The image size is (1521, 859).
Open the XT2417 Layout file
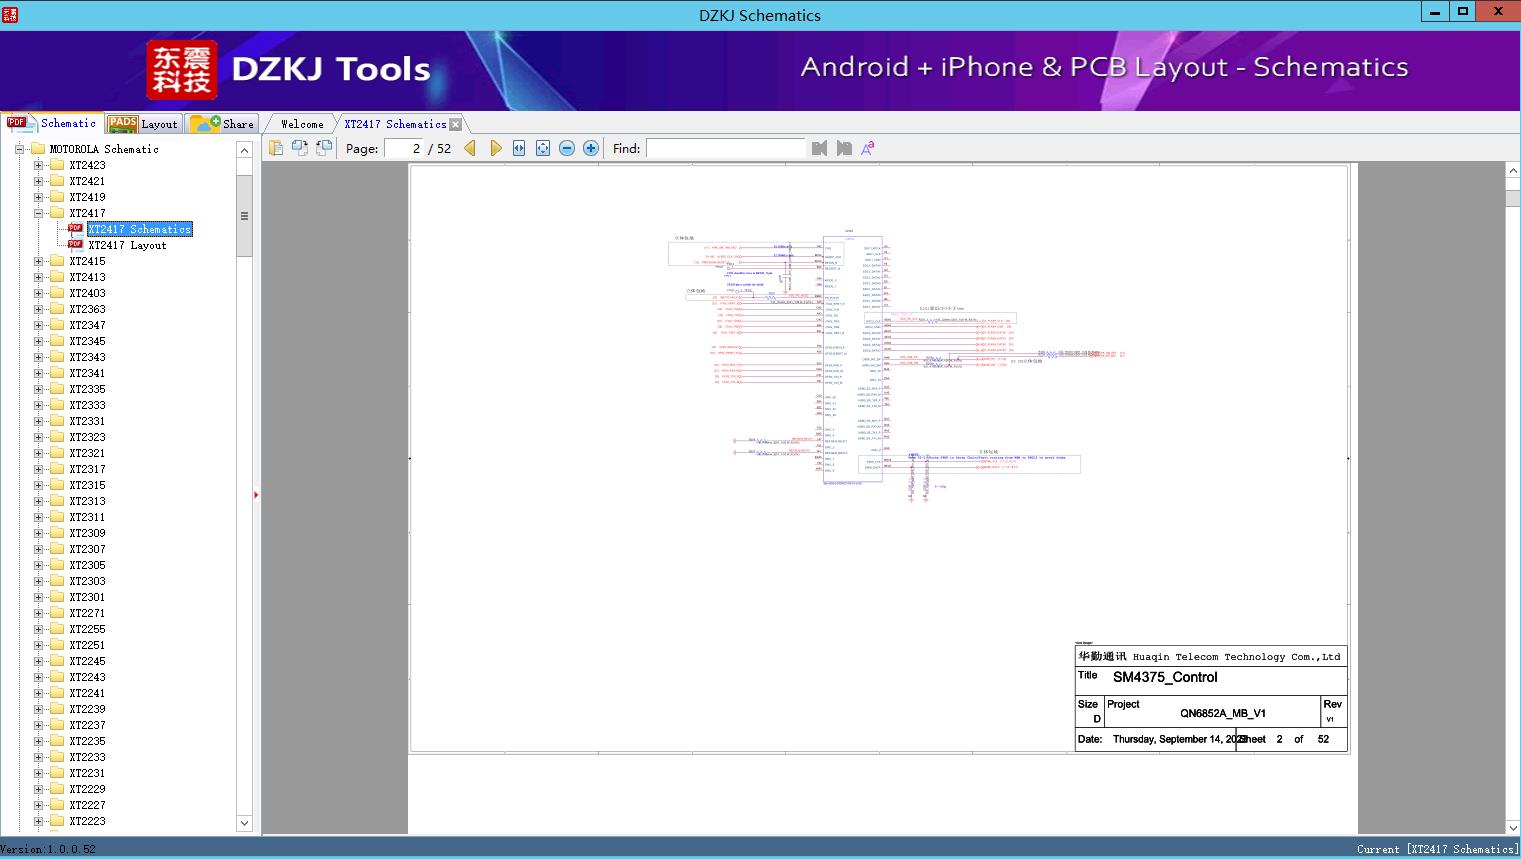[x=127, y=245]
